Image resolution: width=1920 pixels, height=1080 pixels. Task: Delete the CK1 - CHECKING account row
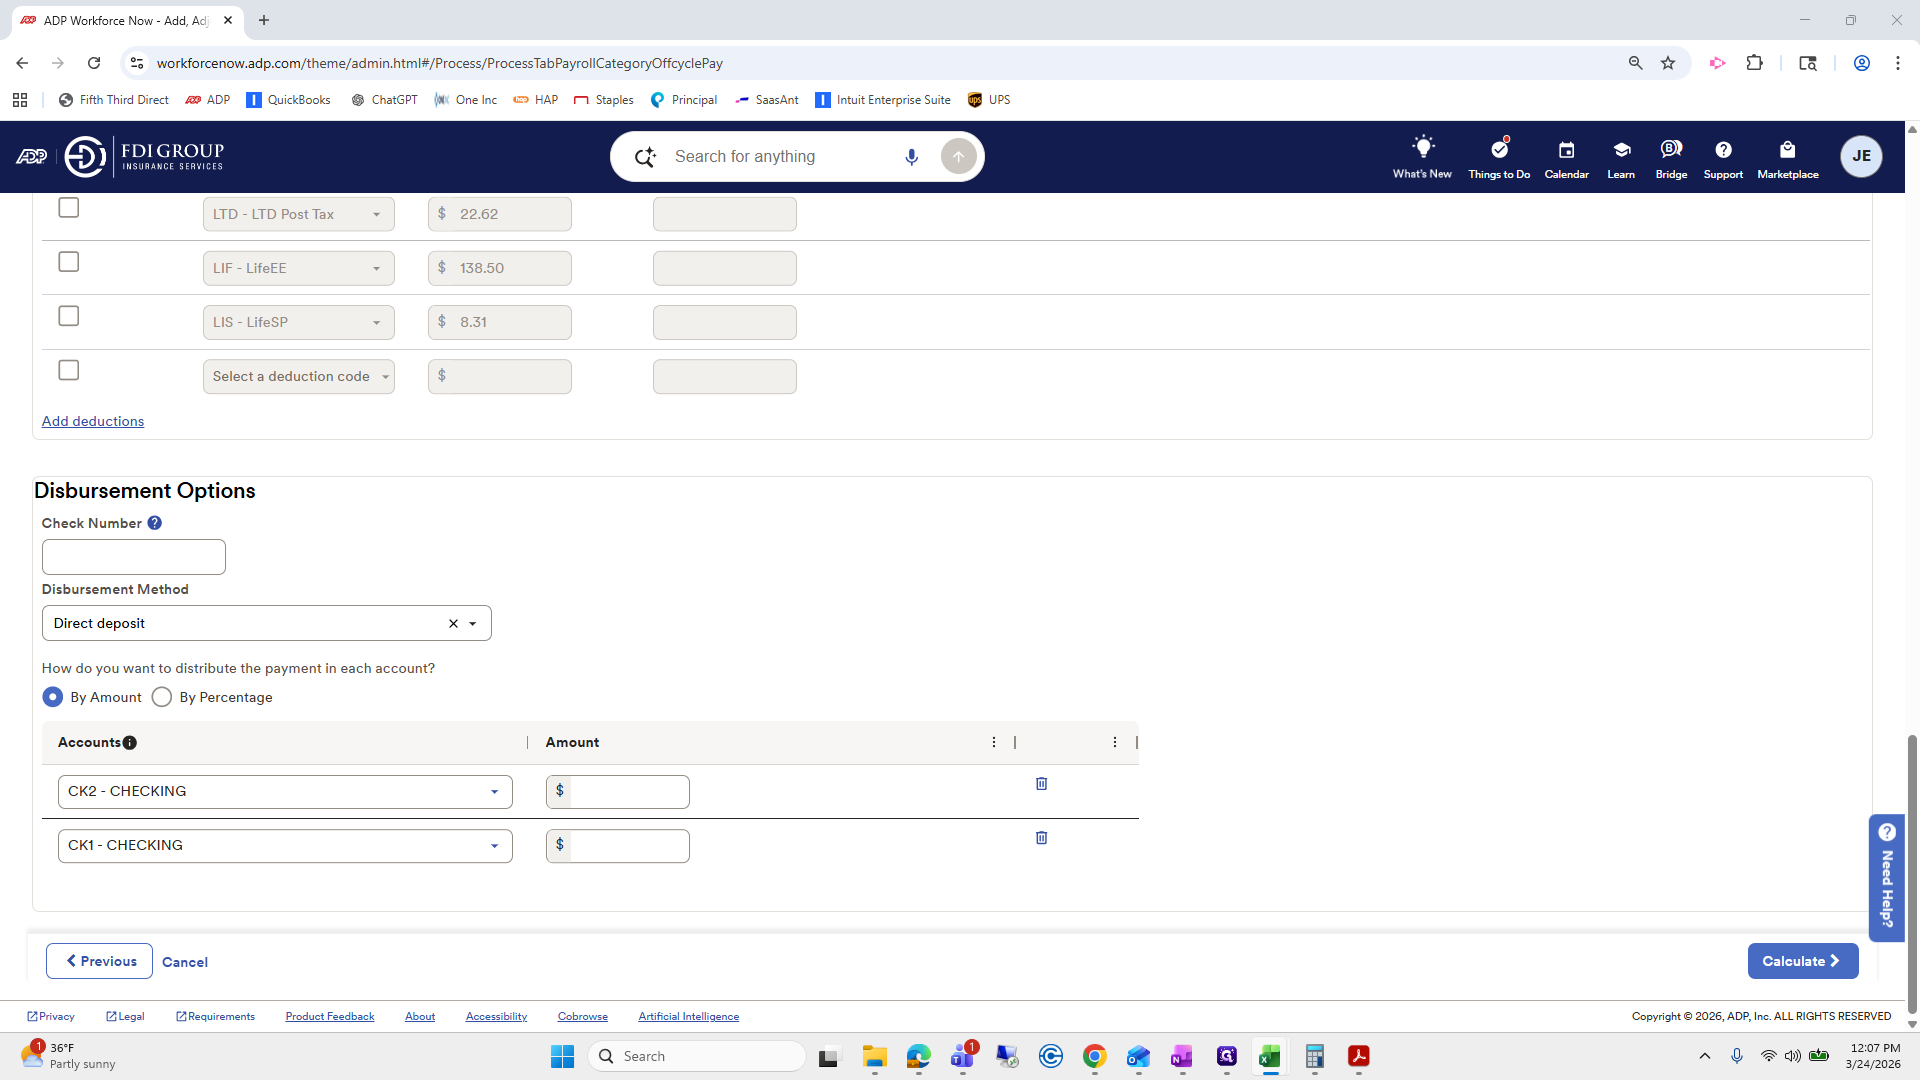pyautogui.click(x=1041, y=838)
